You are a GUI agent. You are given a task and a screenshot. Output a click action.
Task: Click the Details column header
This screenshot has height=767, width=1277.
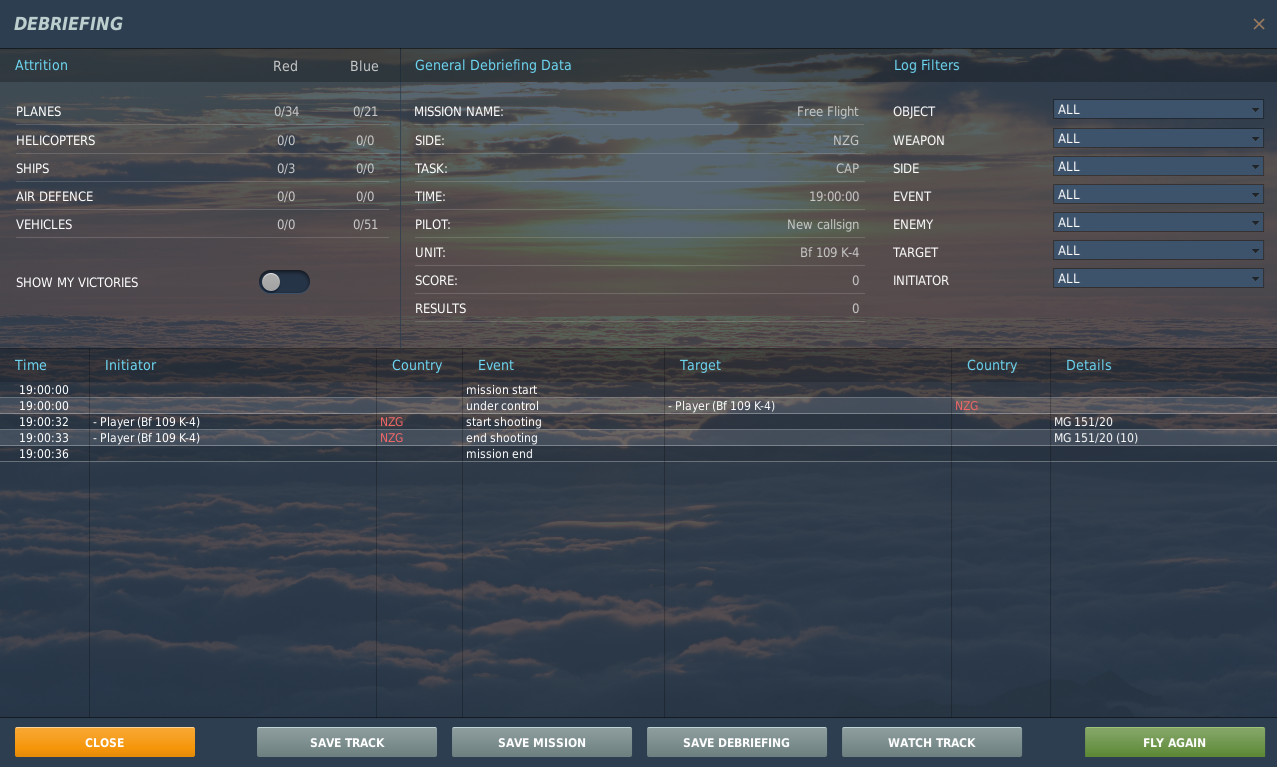(x=1088, y=365)
